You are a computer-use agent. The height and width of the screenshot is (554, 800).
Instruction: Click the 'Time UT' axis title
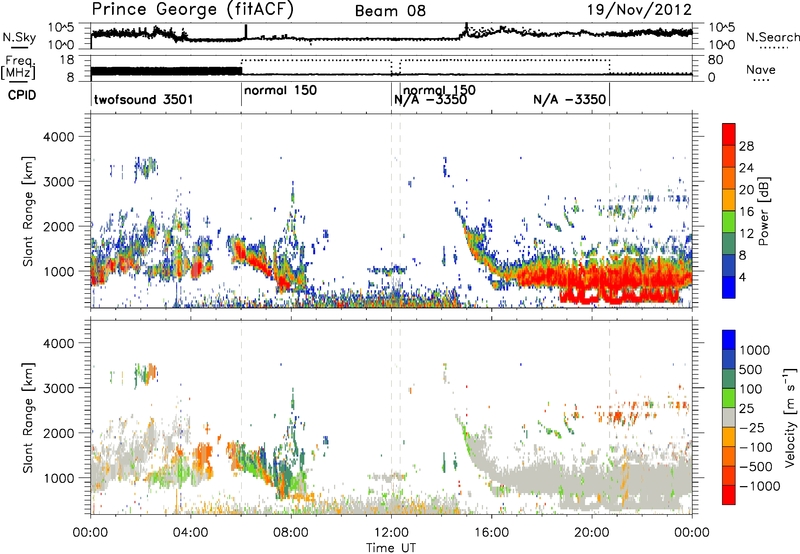(391, 547)
